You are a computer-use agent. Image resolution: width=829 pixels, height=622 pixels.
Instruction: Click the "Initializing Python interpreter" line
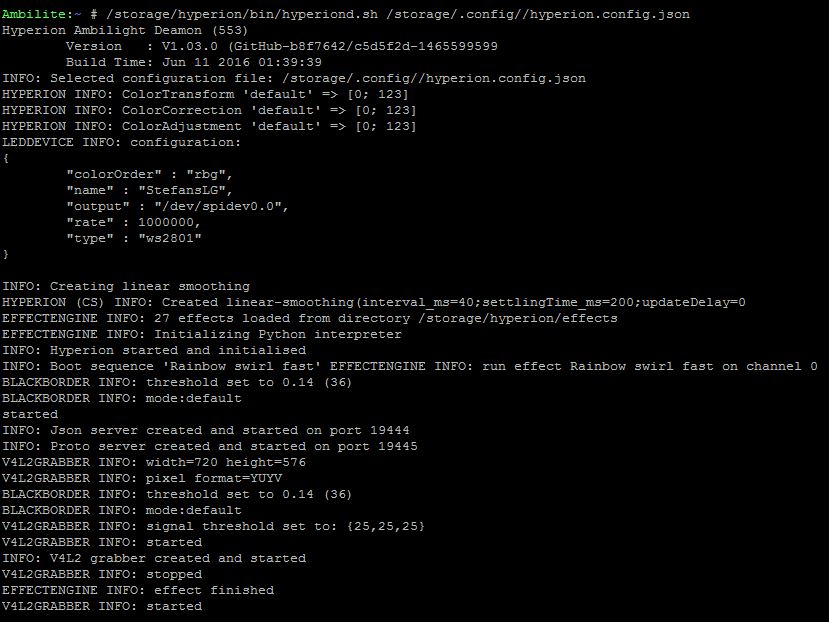(x=202, y=334)
